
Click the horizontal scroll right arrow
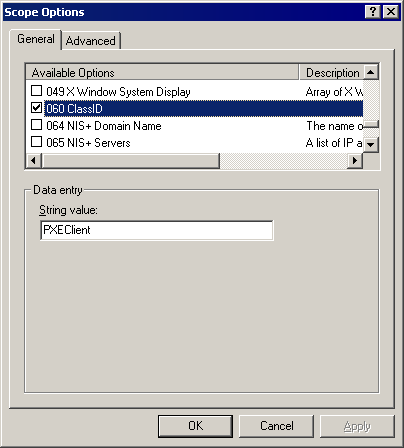355,161
